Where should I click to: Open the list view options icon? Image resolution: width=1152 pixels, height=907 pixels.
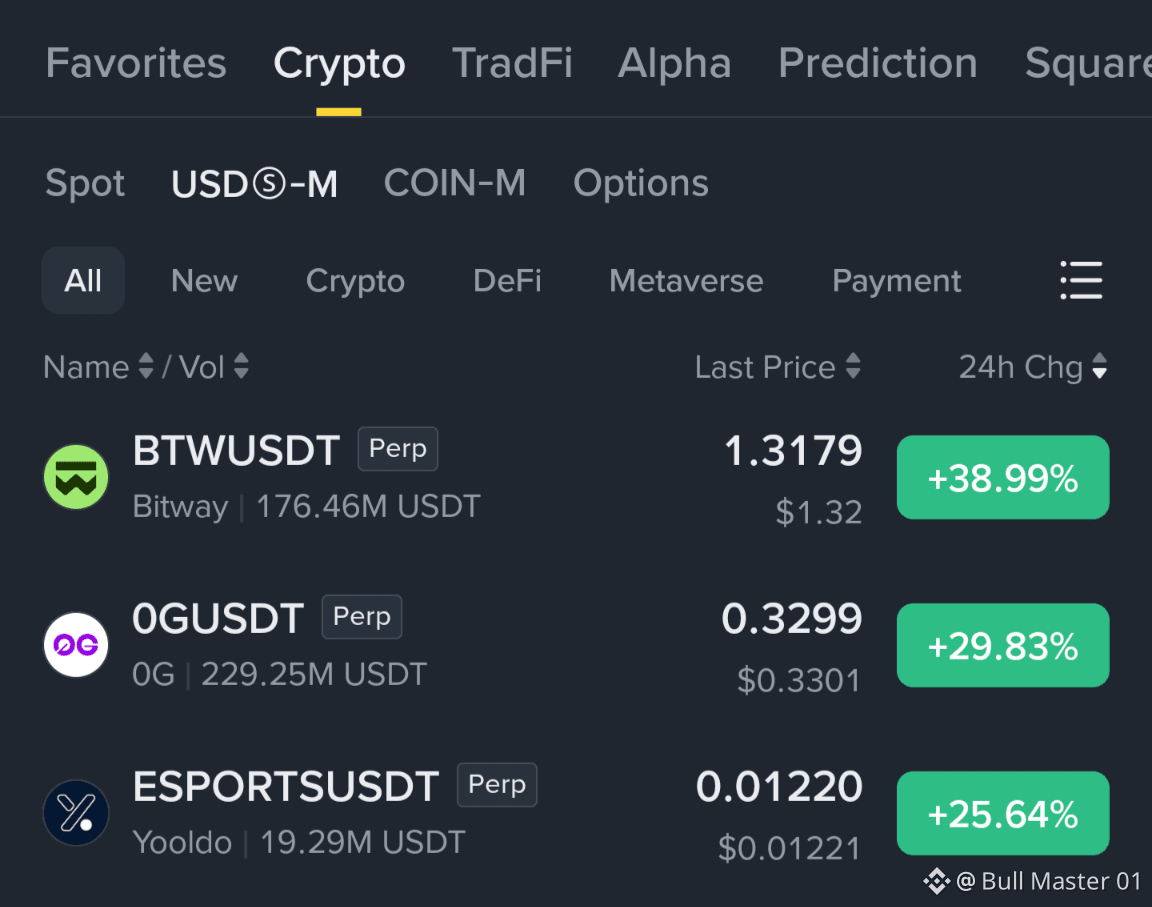[x=1081, y=280]
